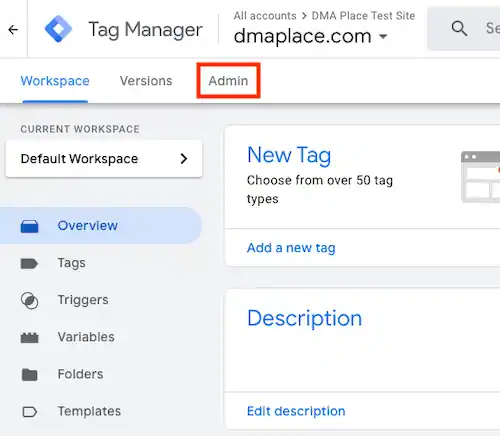The height and width of the screenshot is (436, 500).
Task: Click the Edit description link
Action: pyautogui.click(x=296, y=411)
